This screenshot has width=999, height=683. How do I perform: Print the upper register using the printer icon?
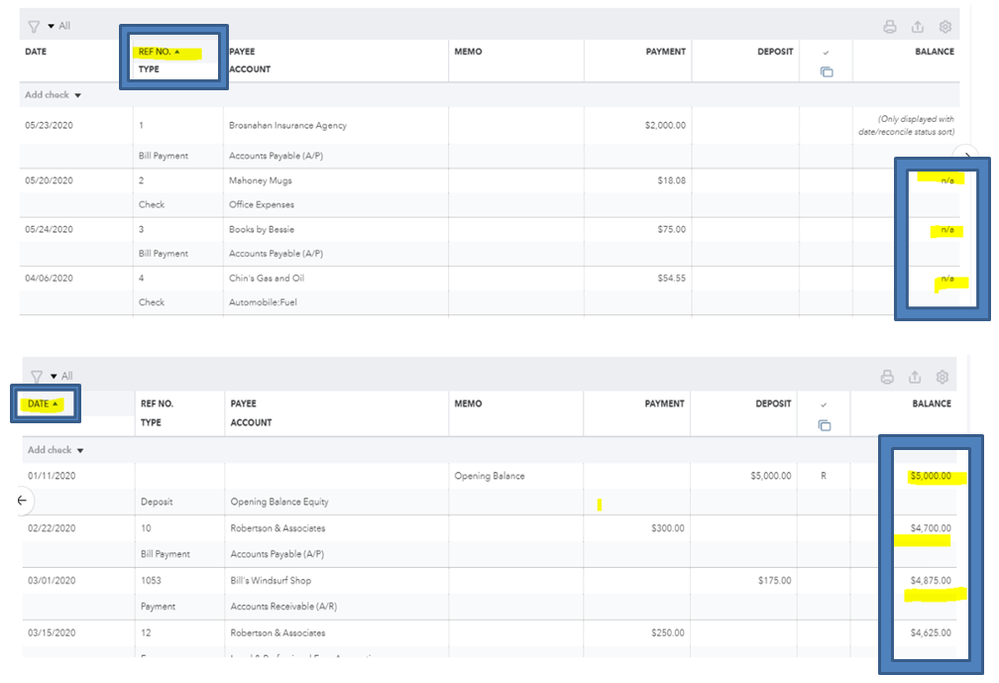[889, 27]
